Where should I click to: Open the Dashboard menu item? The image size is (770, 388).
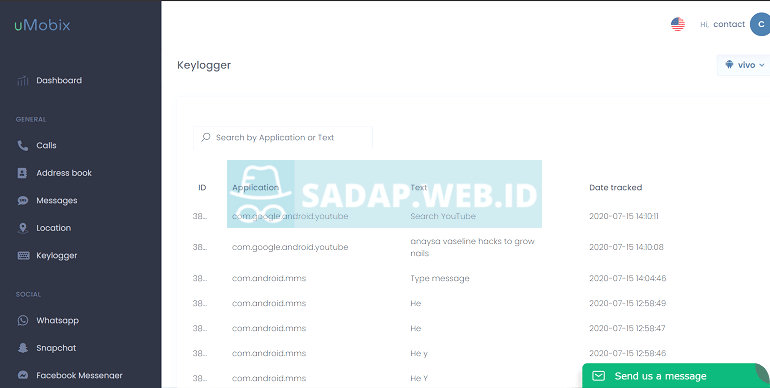click(59, 81)
